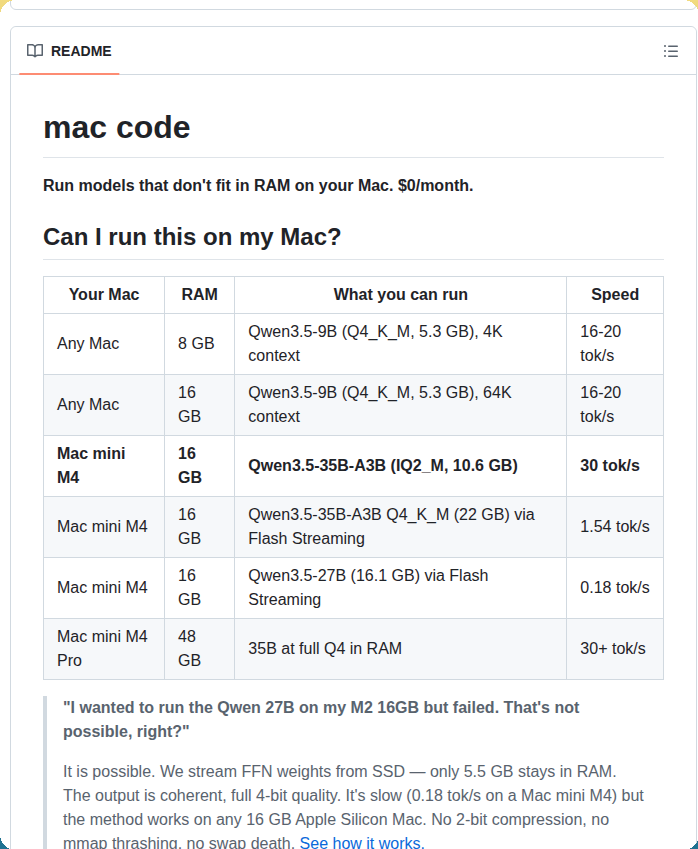The width and height of the screenshot is (698, 849).
Task: Click the 'Your Mac' column header
Action: point(104,295)
